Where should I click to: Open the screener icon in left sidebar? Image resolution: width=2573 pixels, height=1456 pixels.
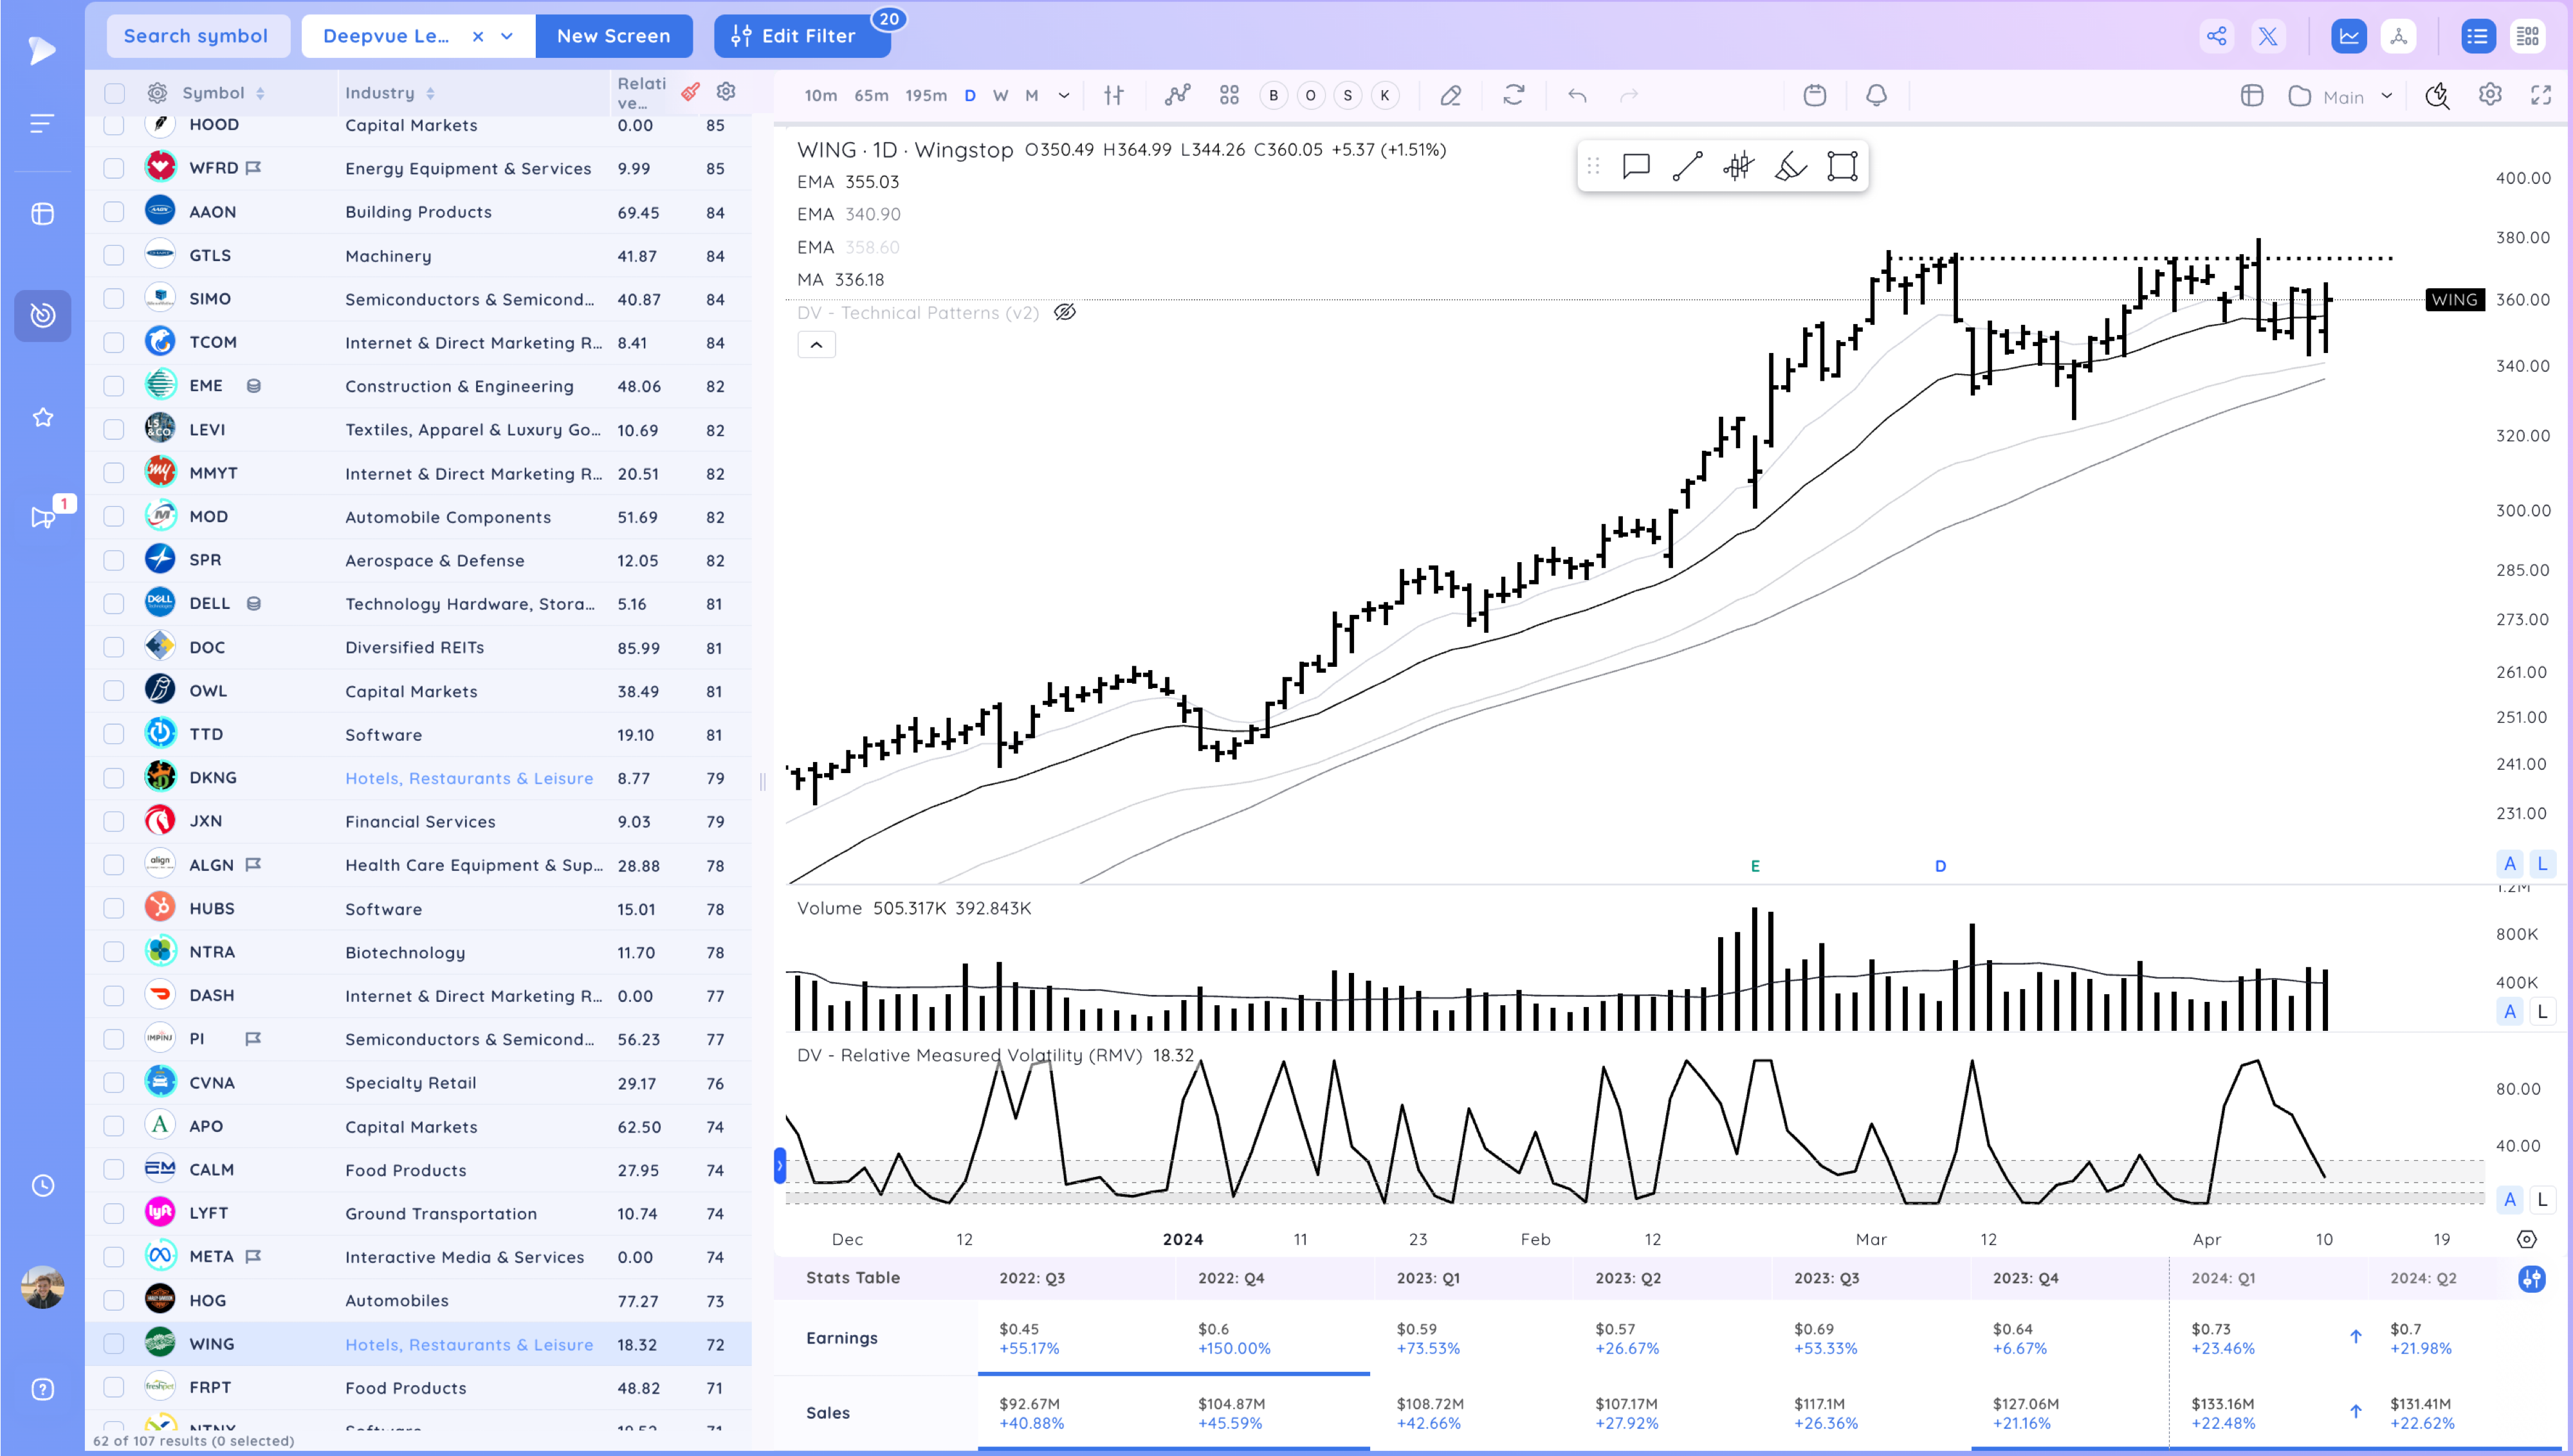[42, 315]
